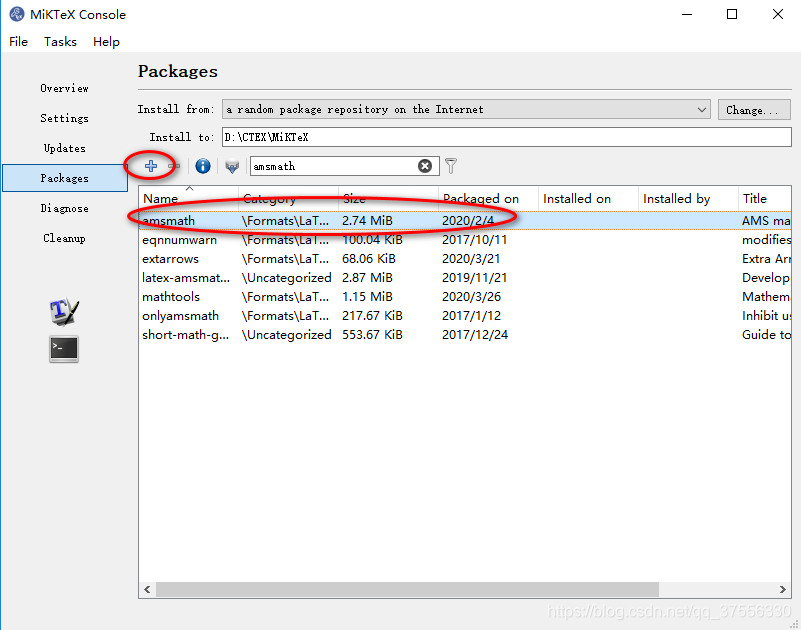Go to the Overview page
Image resolution: width=801 pixels, height=630 pixels.
tap(64, 88)
